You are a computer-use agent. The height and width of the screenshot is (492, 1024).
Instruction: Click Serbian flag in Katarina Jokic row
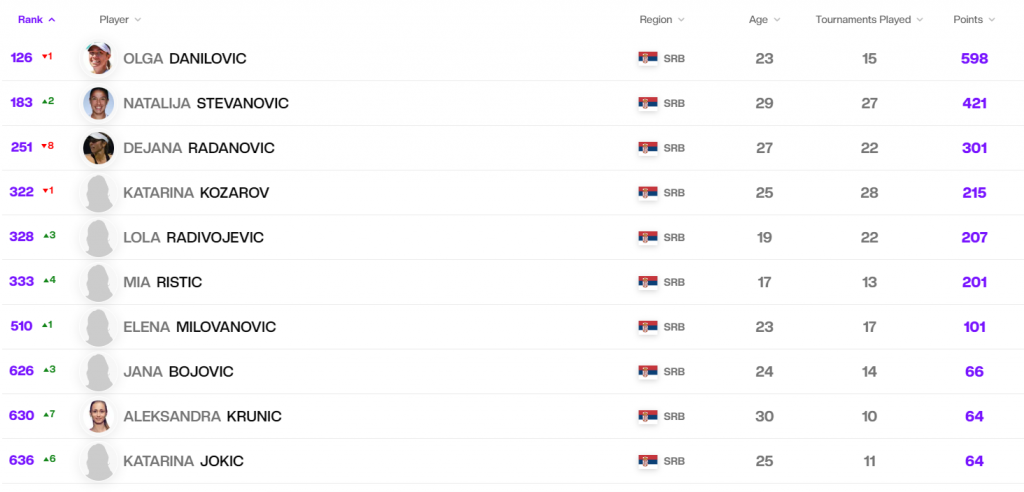pos(648,461)
